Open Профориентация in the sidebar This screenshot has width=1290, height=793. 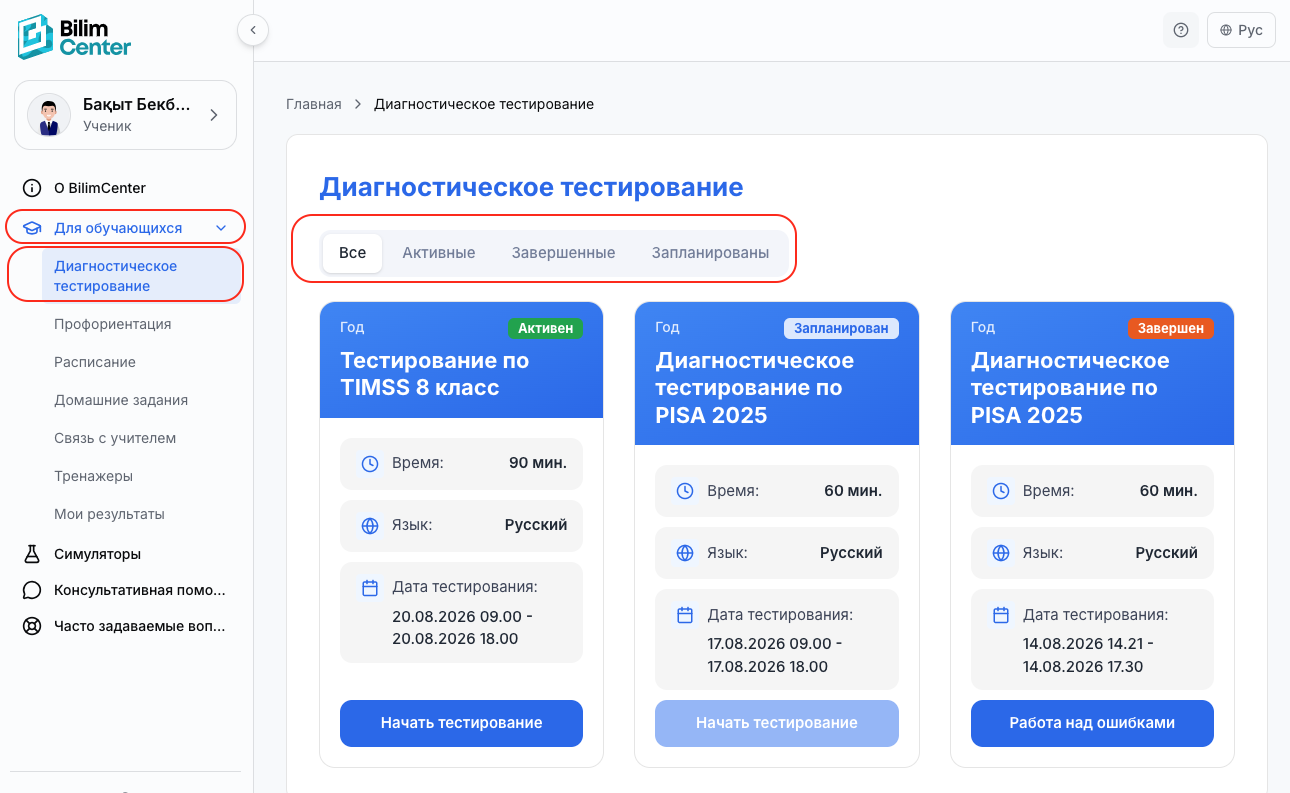point(113,324)
